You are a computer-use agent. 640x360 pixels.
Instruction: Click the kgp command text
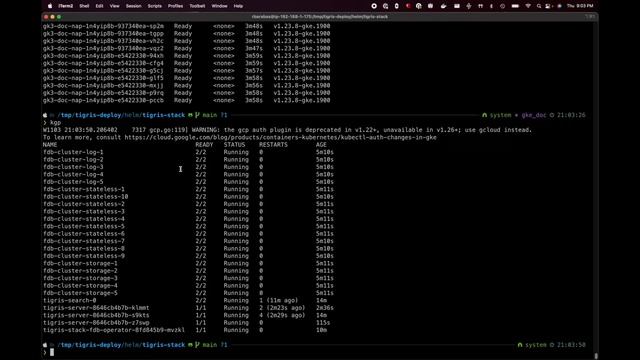pos(55,122)
